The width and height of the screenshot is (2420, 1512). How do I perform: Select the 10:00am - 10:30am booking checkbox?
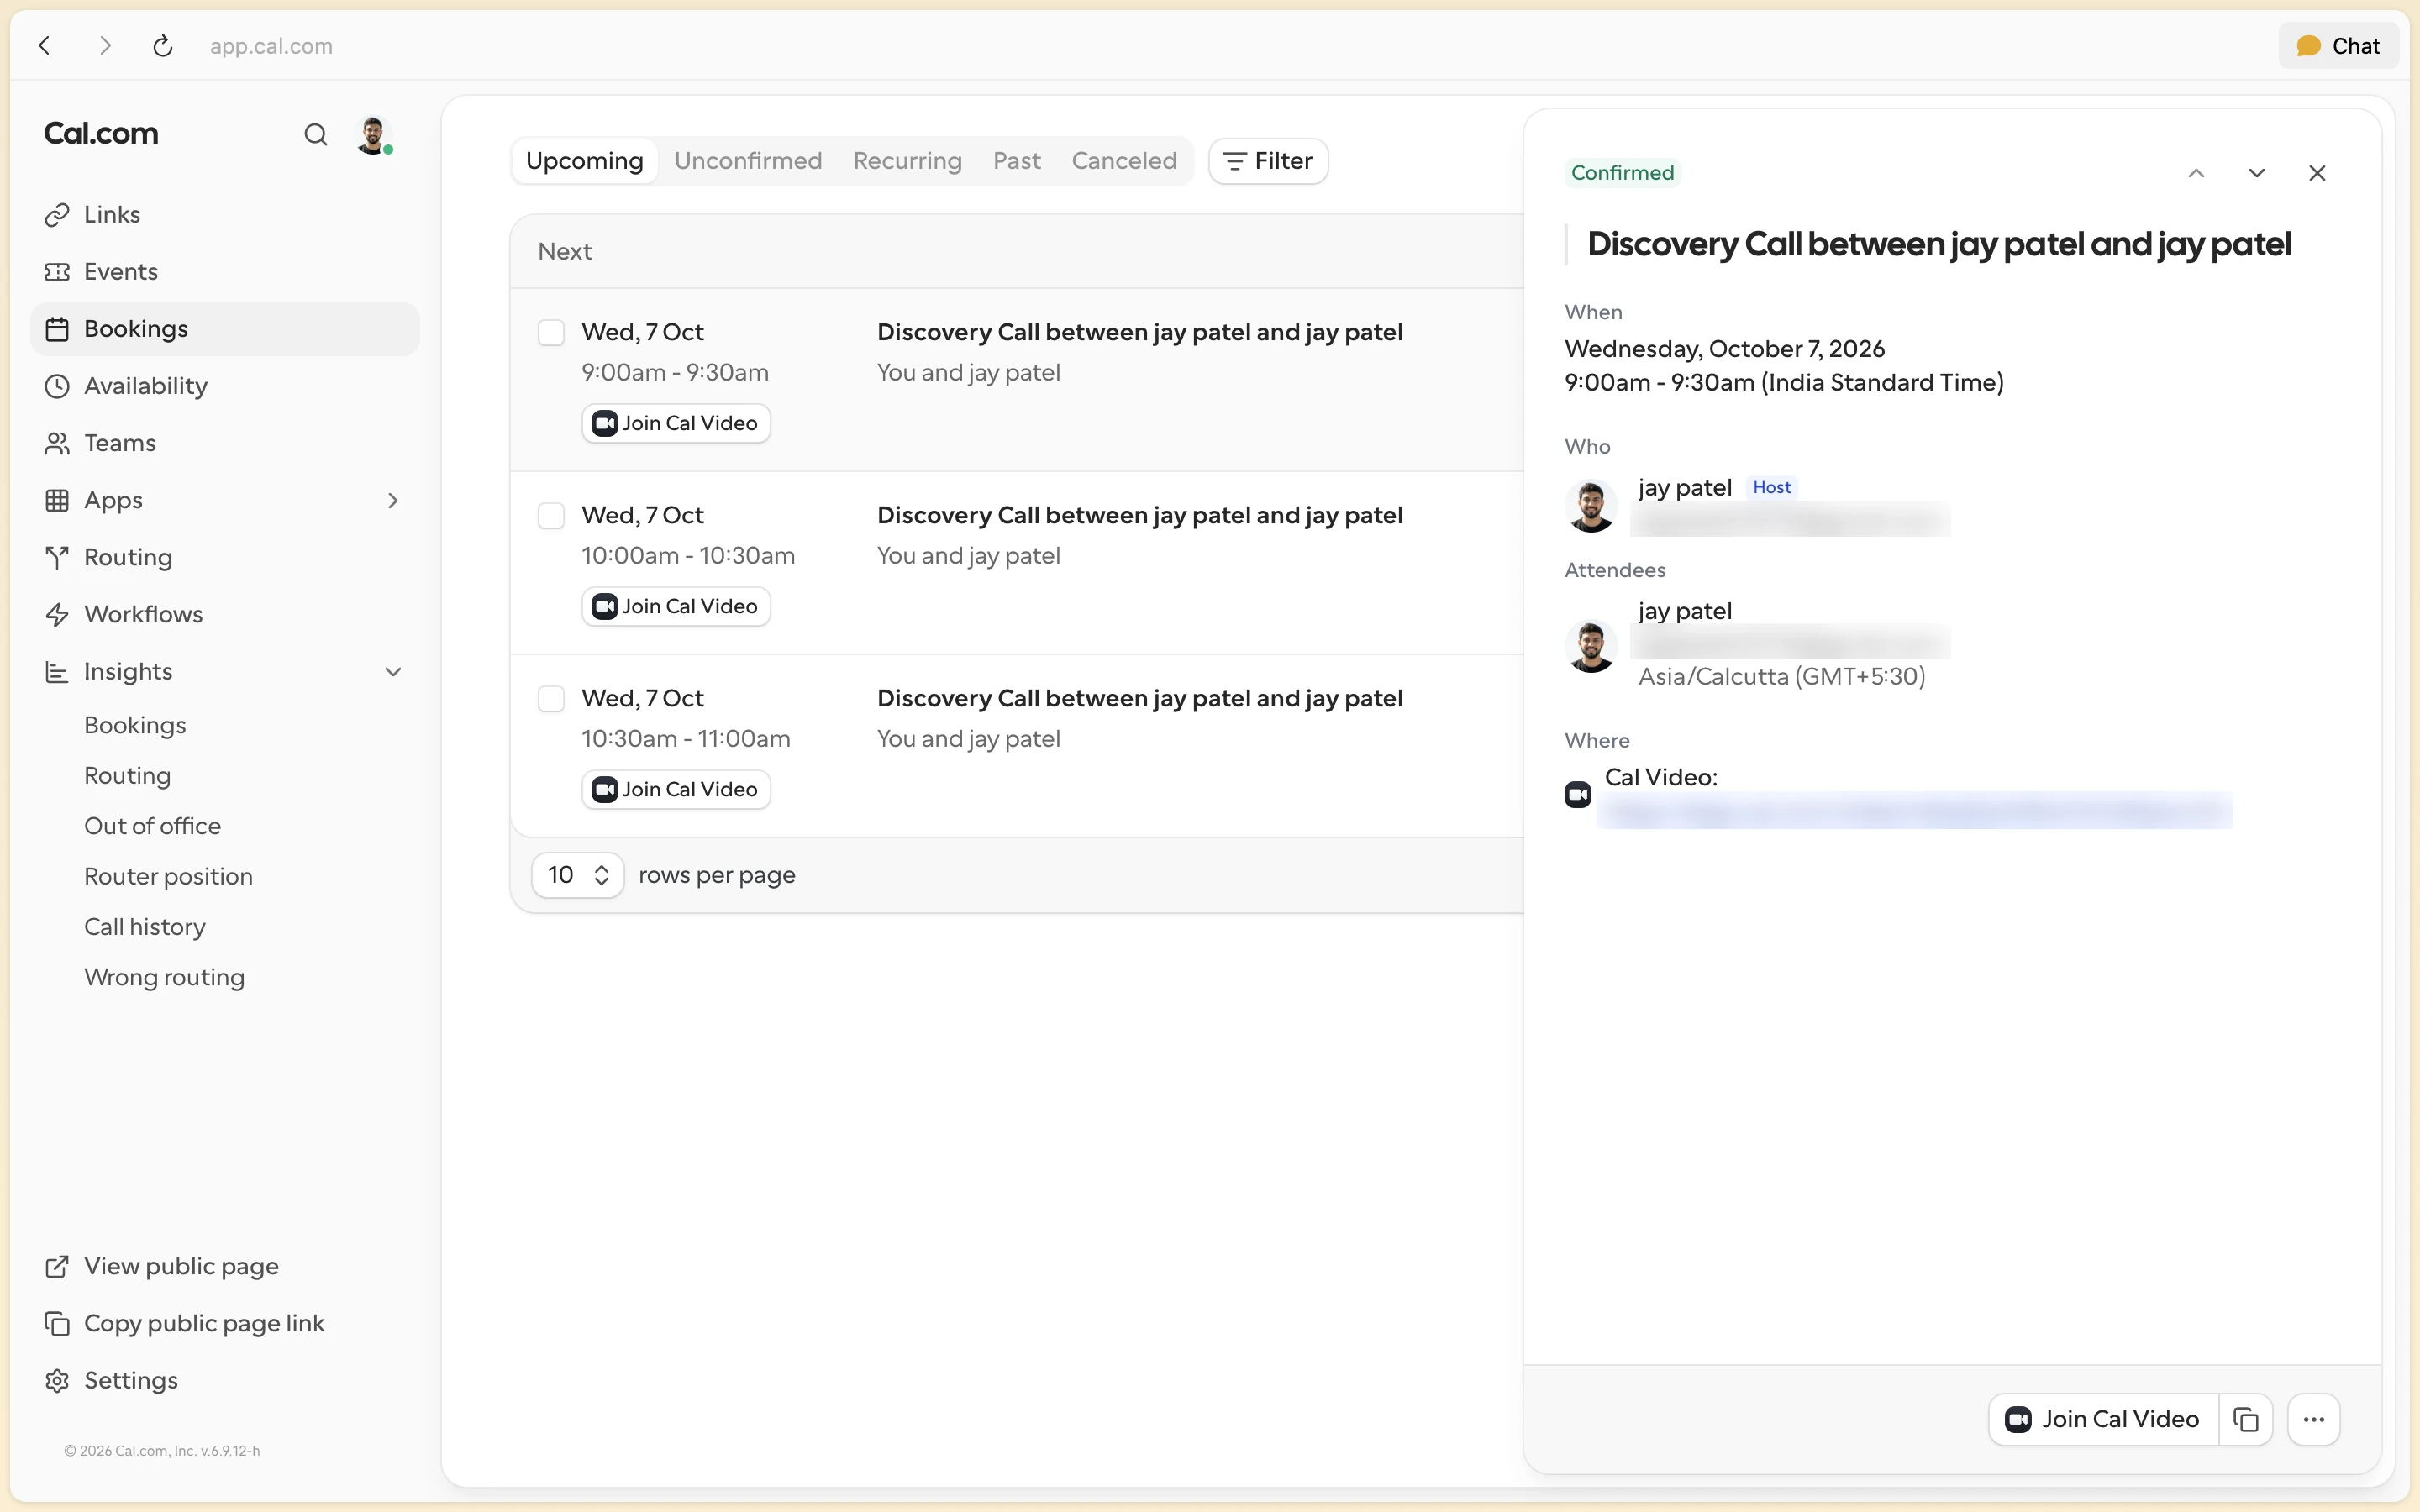551,515
